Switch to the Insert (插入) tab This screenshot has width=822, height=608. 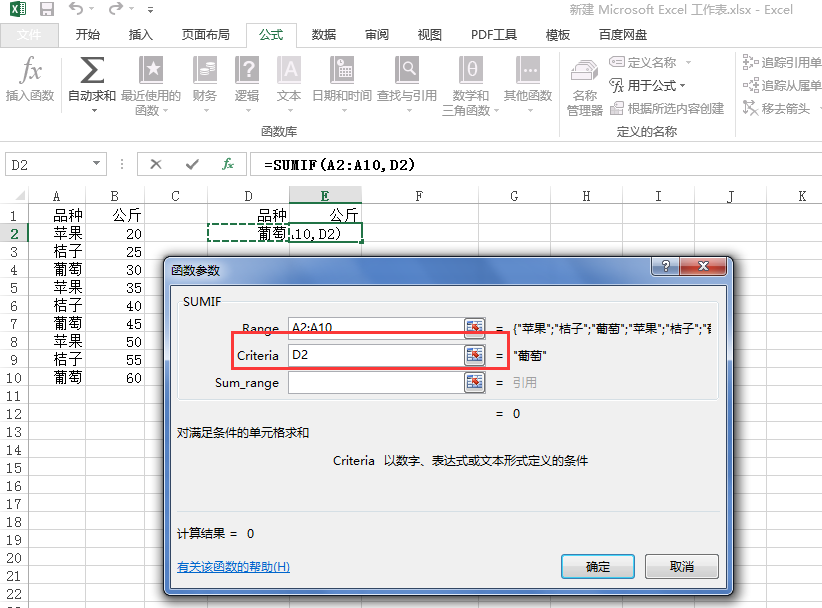(x=140, y=35)
